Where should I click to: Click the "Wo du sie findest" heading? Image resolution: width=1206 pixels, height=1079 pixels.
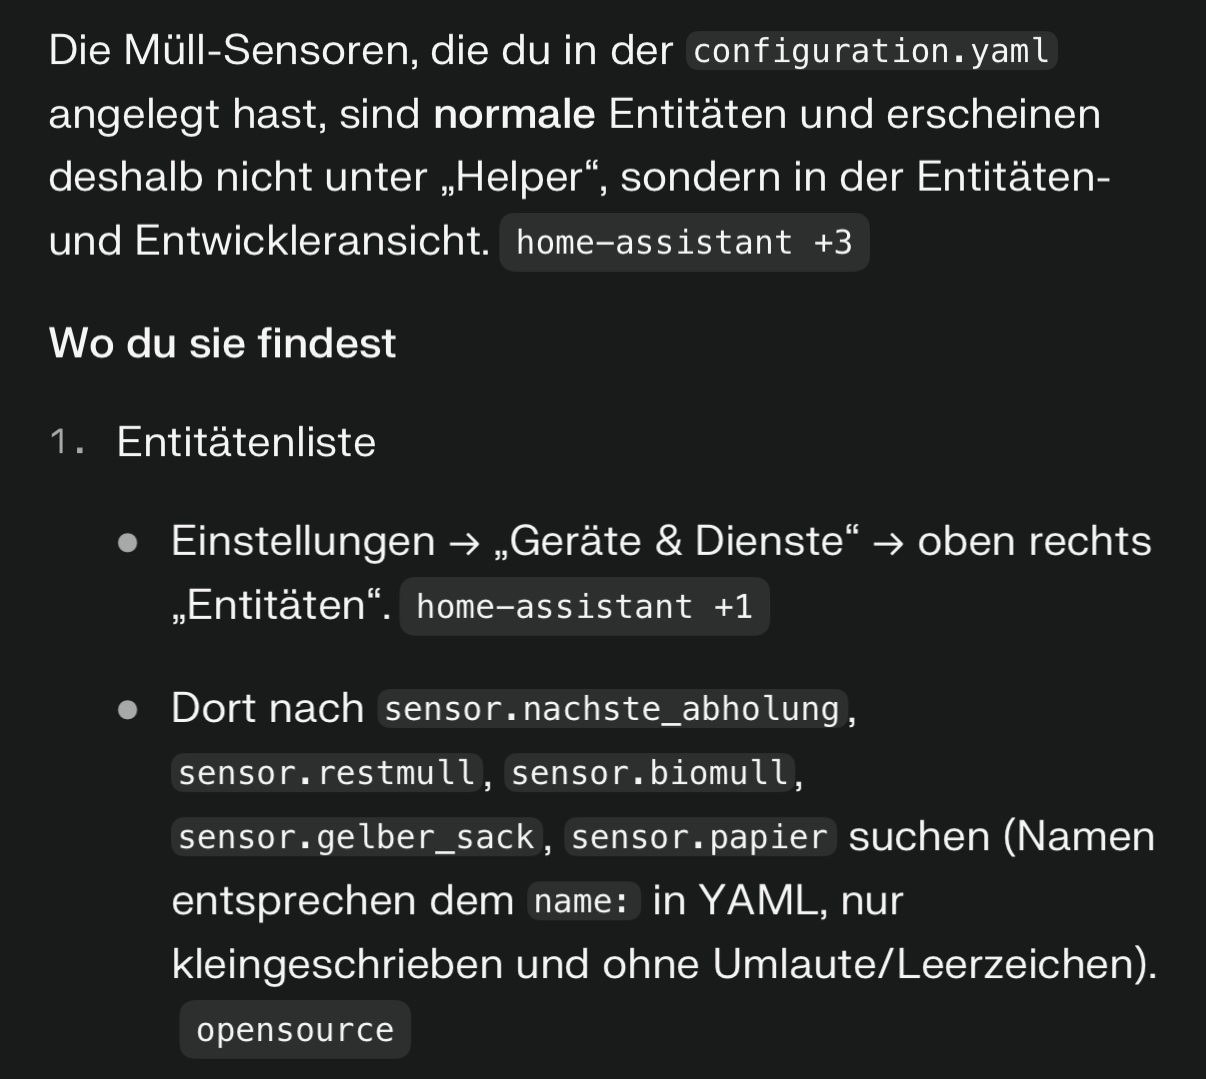[222, 343]
